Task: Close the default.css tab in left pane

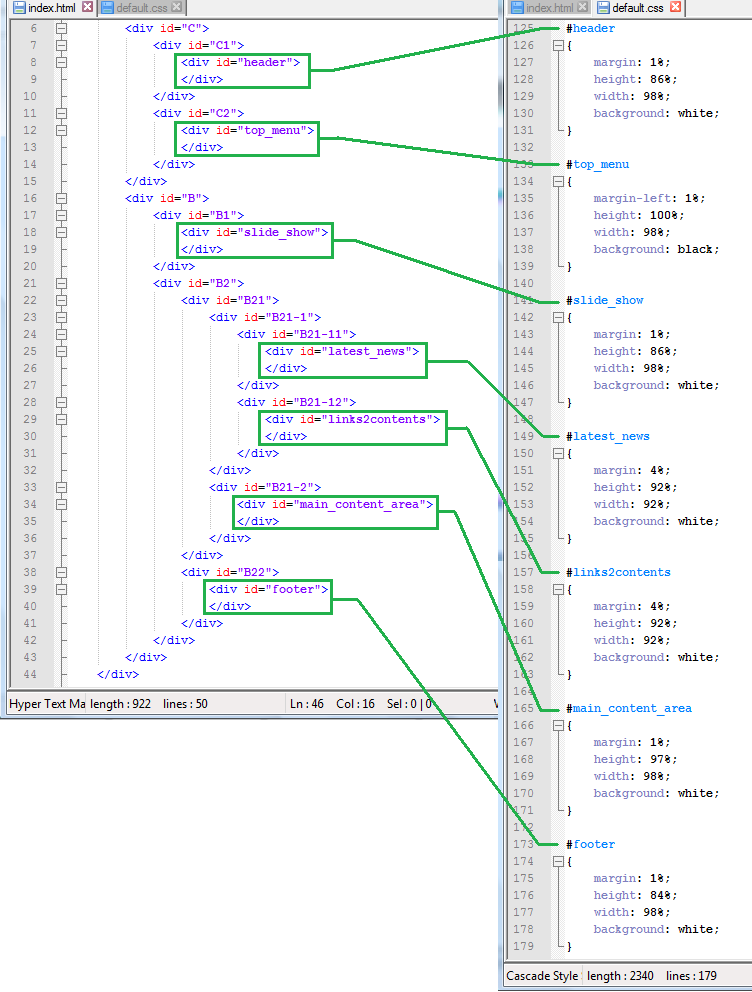Action: click(x=176, y=7)
